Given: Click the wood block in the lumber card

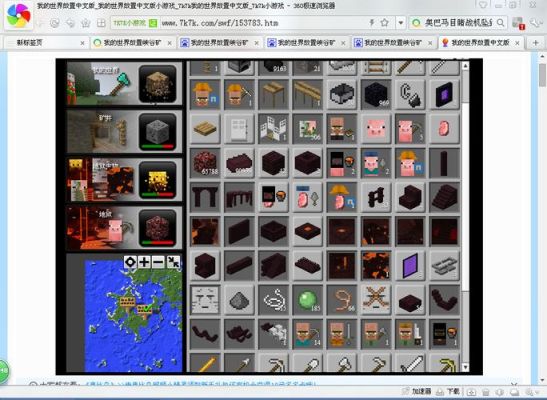Looking at the screenshot, I should [x=157, y=84].
